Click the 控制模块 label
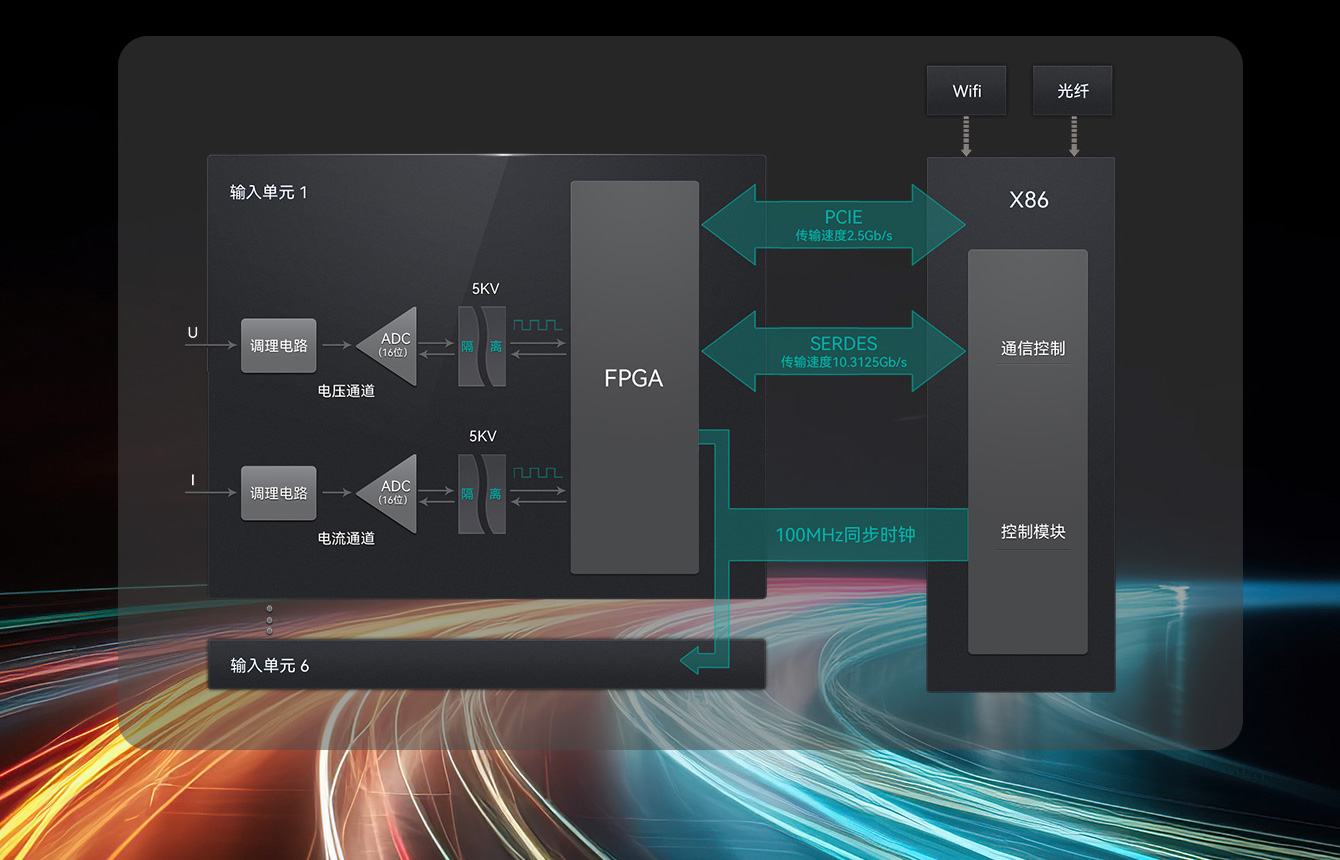Screen dimensions: 1340x860 [1032, 532]
